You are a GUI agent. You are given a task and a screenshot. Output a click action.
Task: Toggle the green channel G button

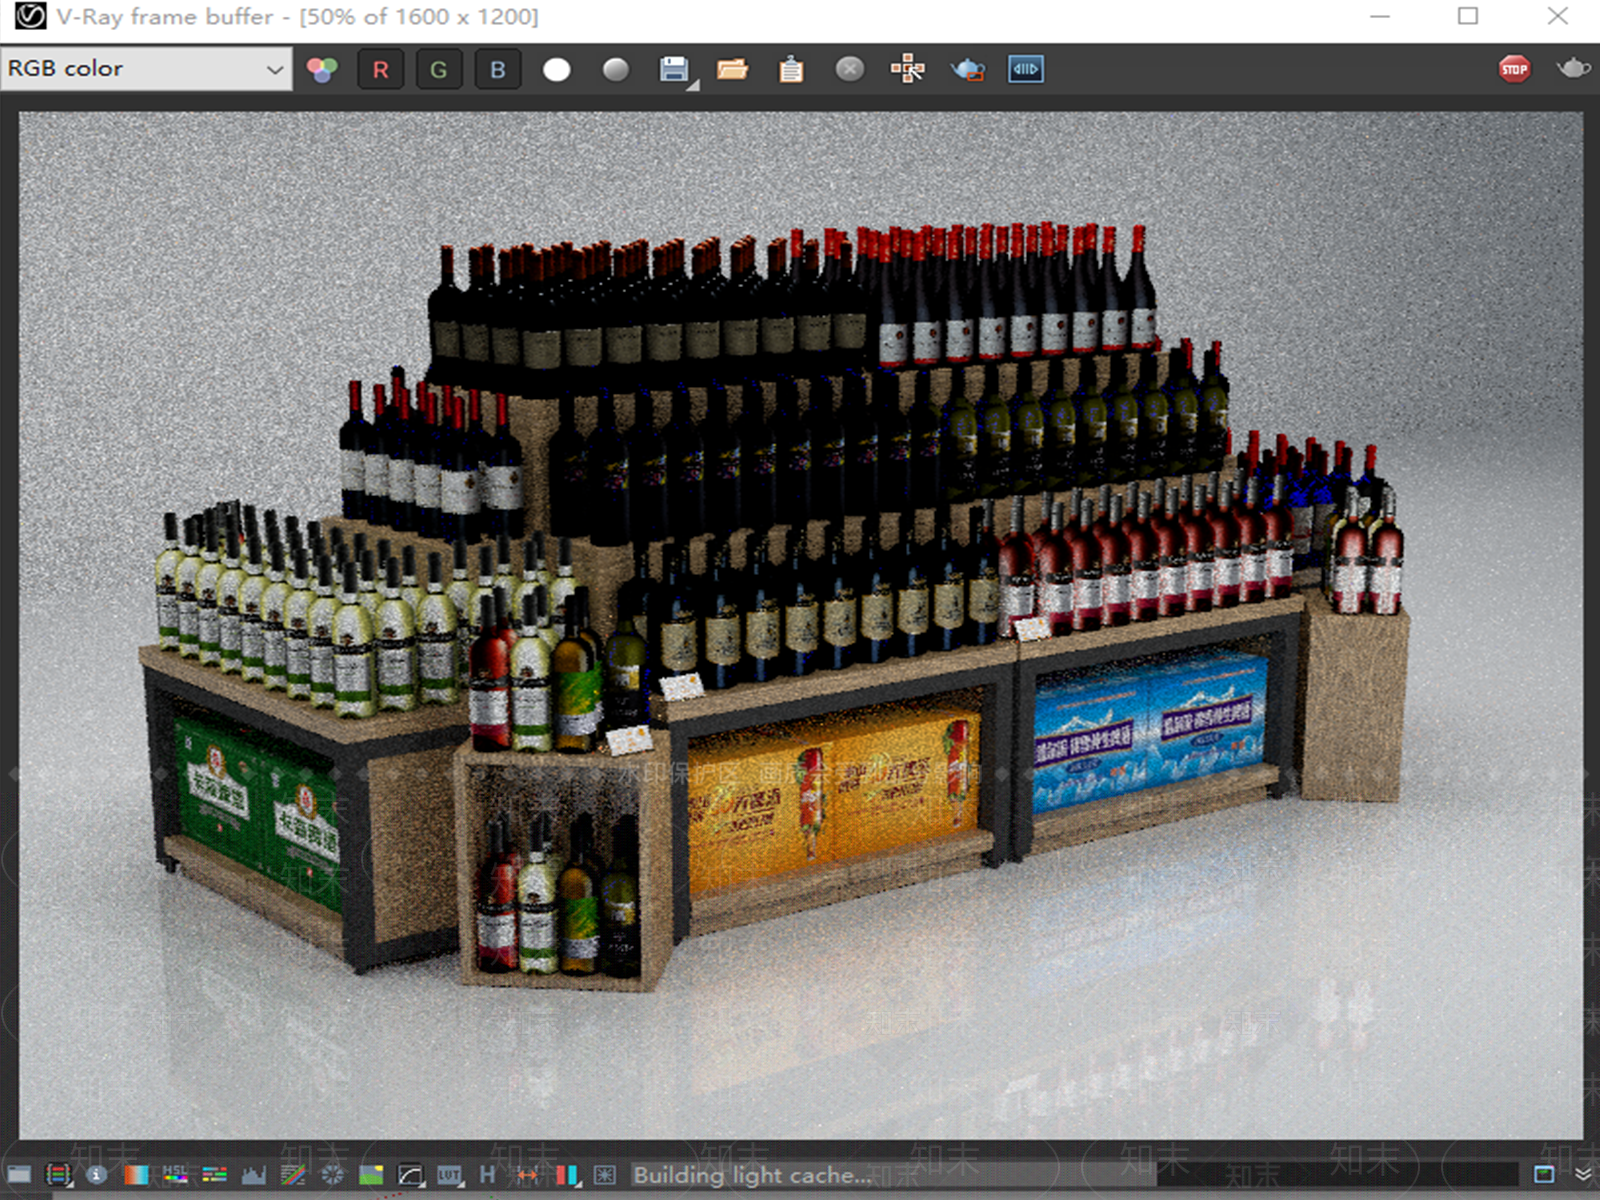(x=438, y=70)
